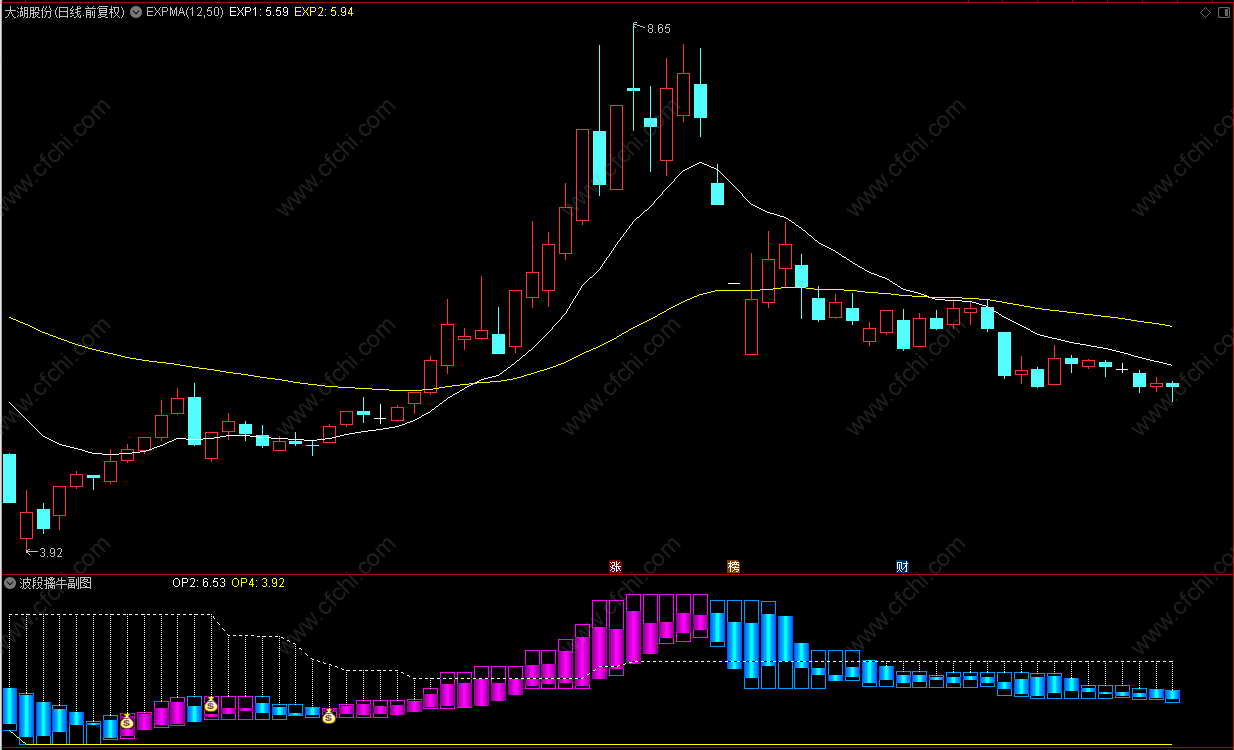Viewport: 1234px width, 750px height.
Task: Click the 财 event marker
Action: tap(902, 566)
